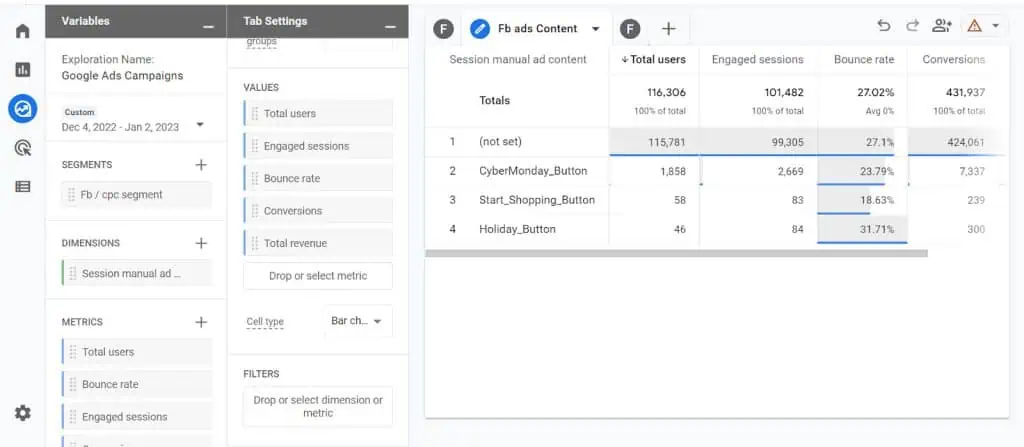
Task: Add a new segment with plus icon
Action: (x=201, y=165)
